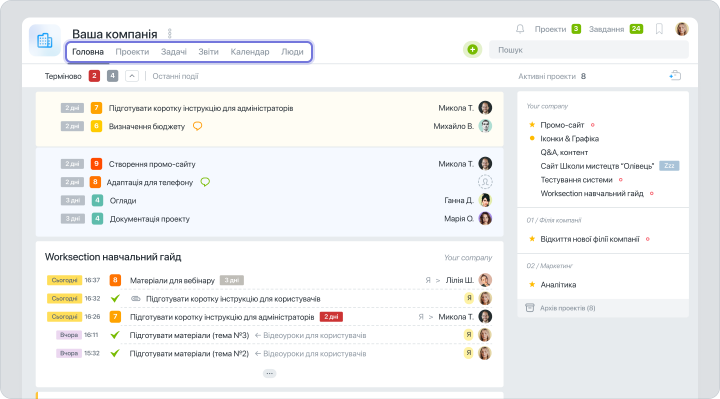Click orange comment bubble on Визначення бюджету
The image size is (720, 399).
click(x=197, y=126)
